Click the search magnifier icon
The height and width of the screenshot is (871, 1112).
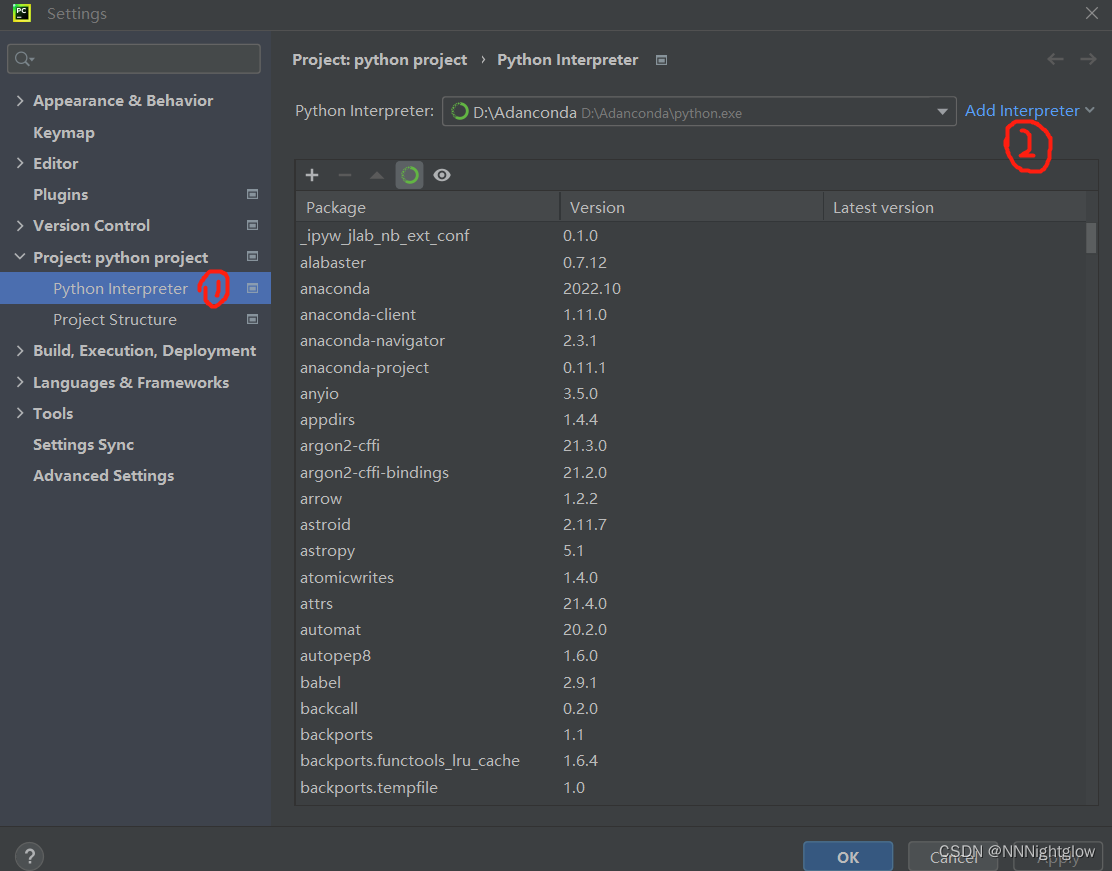[23, 59]
